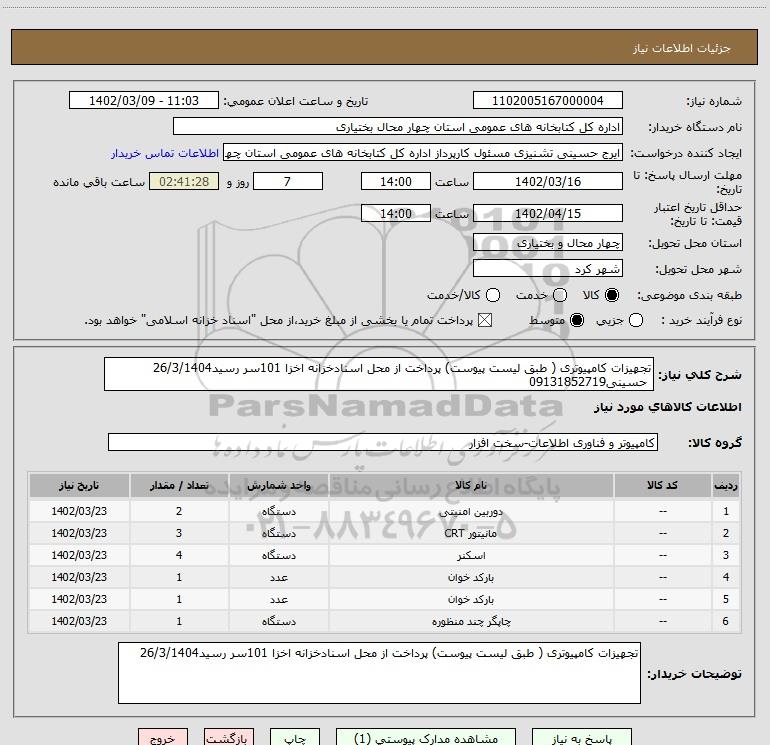770x745 pixels.
Task: Click the کد کالا column header
Action: click(x=662, y=485)
